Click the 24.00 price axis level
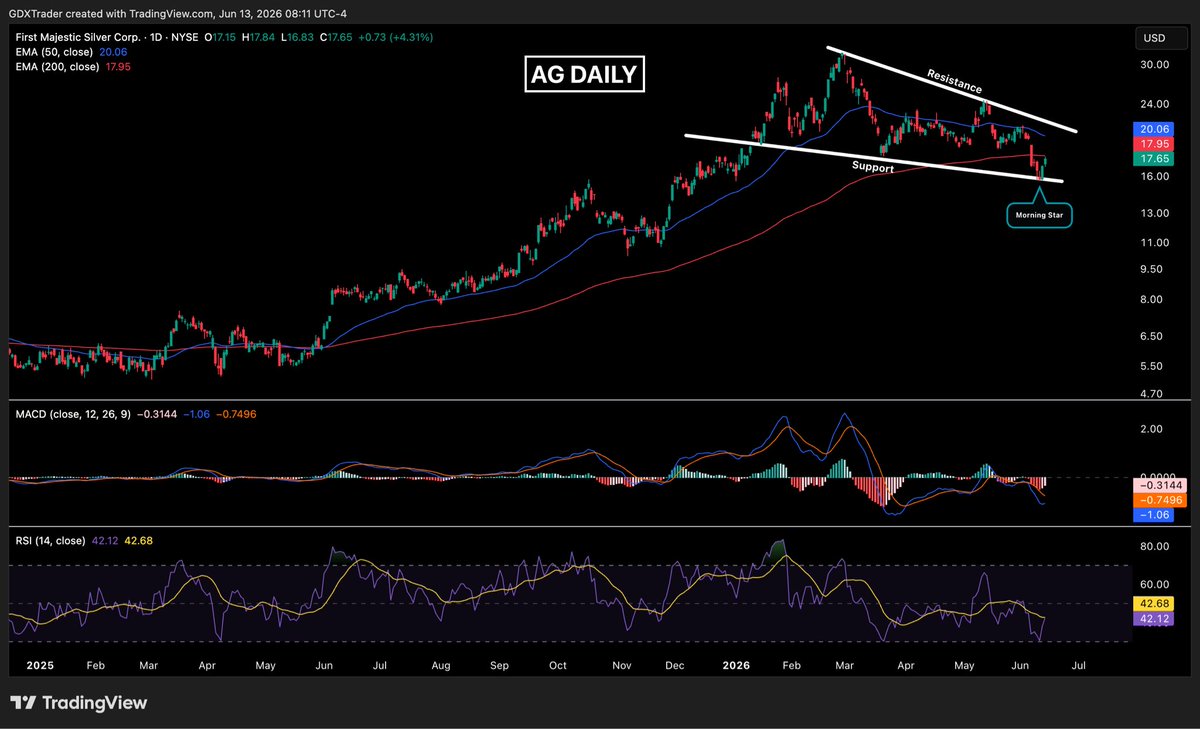The image size is (1200, 729). (1156, 103)
